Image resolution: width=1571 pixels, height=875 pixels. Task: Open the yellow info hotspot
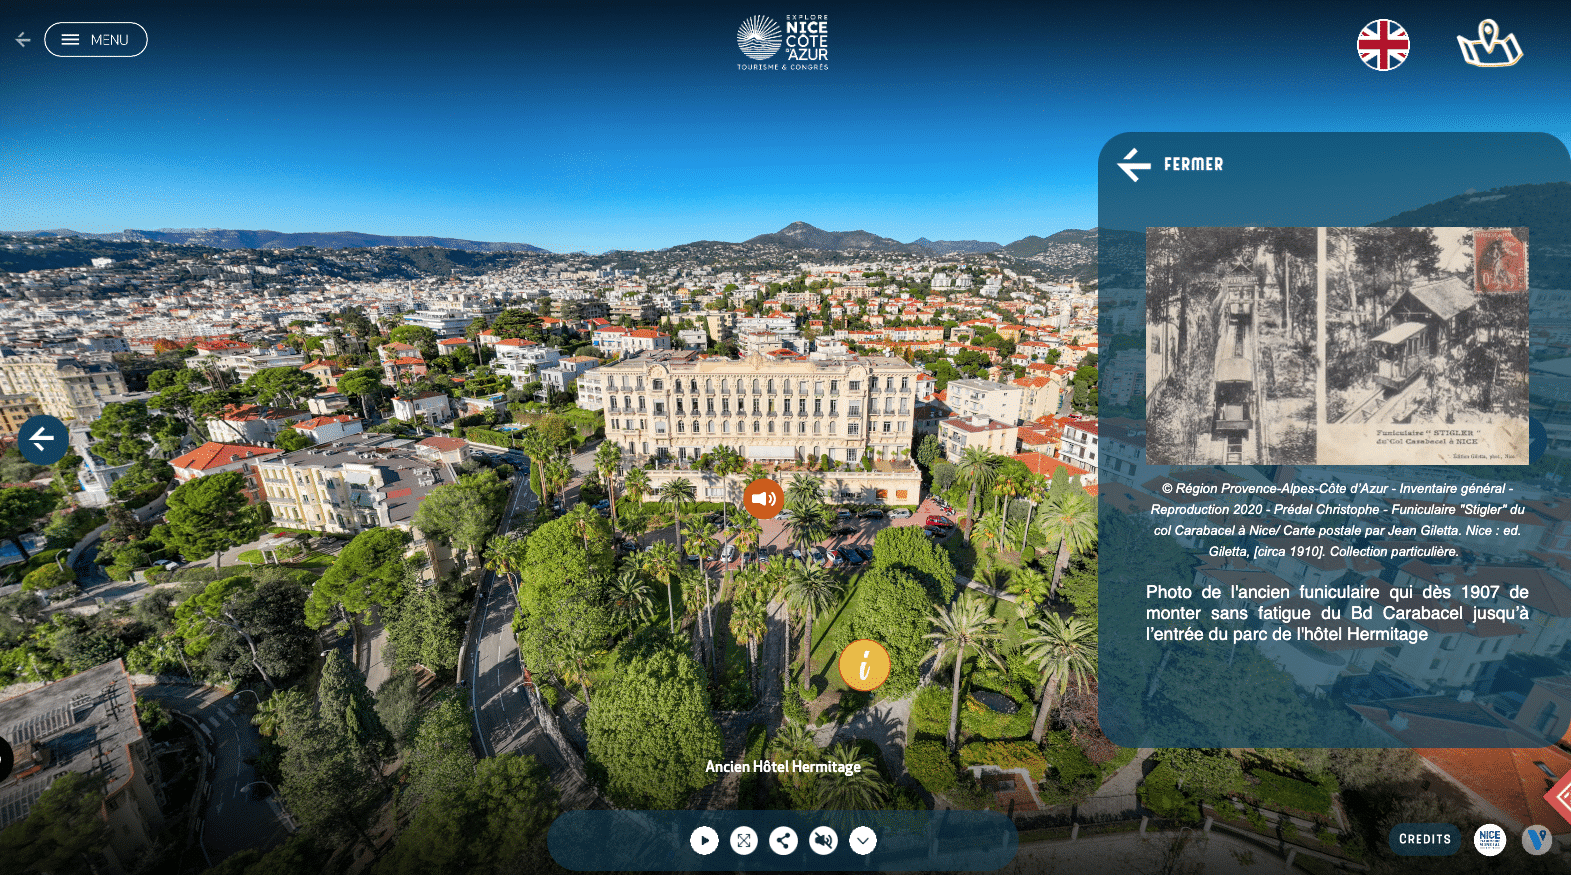point(864,665)
